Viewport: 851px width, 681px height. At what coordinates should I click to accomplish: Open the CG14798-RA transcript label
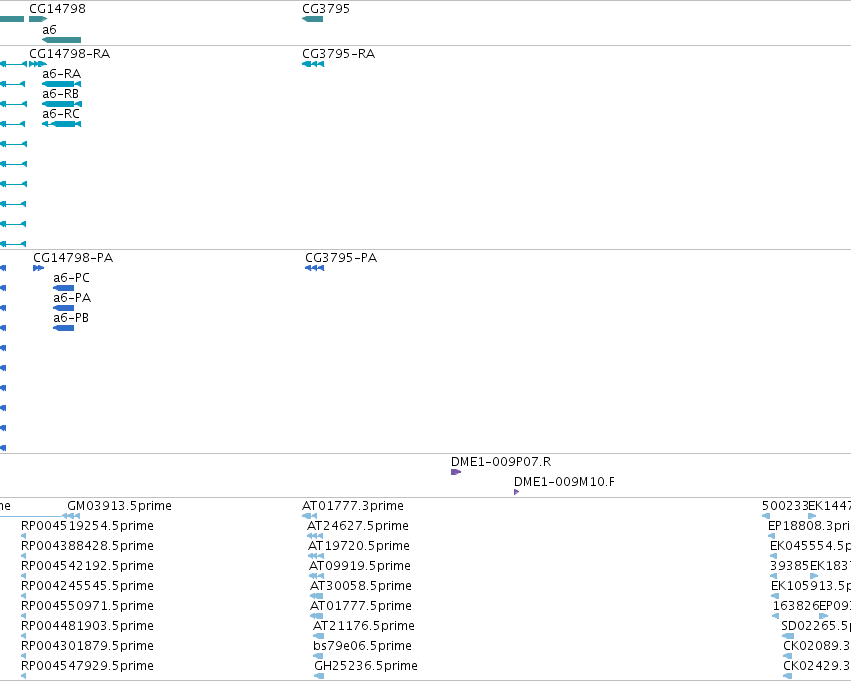(x=69, y=54)
